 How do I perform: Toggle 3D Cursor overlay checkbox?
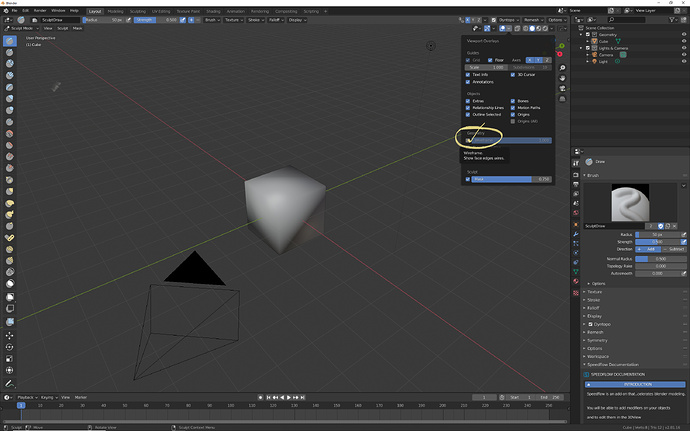[513, 75]
